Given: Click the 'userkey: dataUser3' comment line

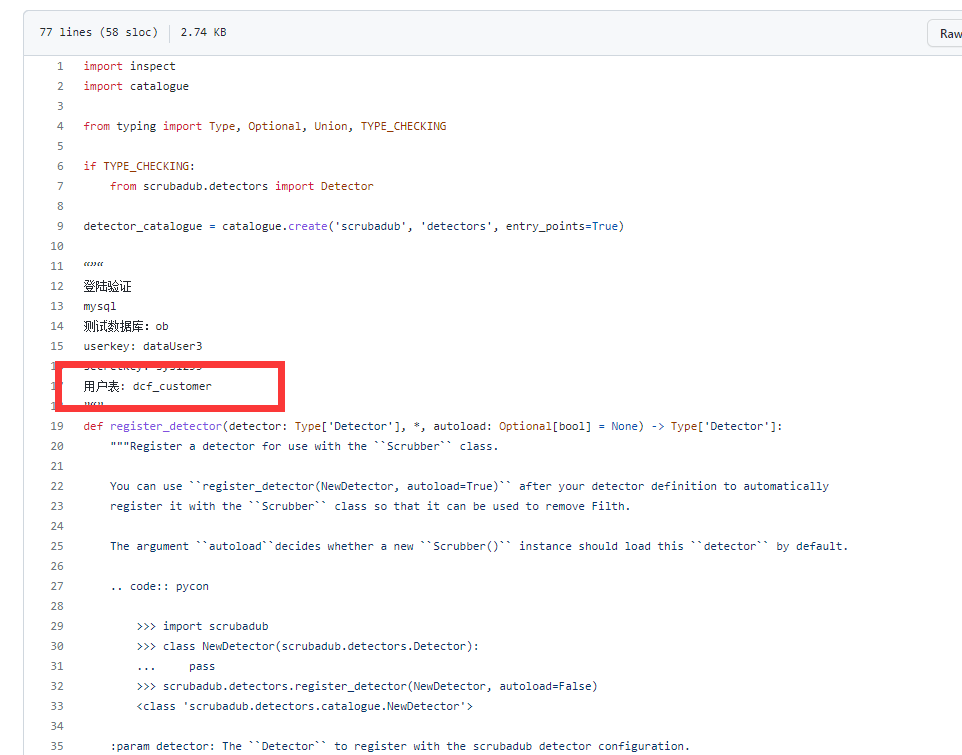Looking at the screenshot, I should [143, 346].
